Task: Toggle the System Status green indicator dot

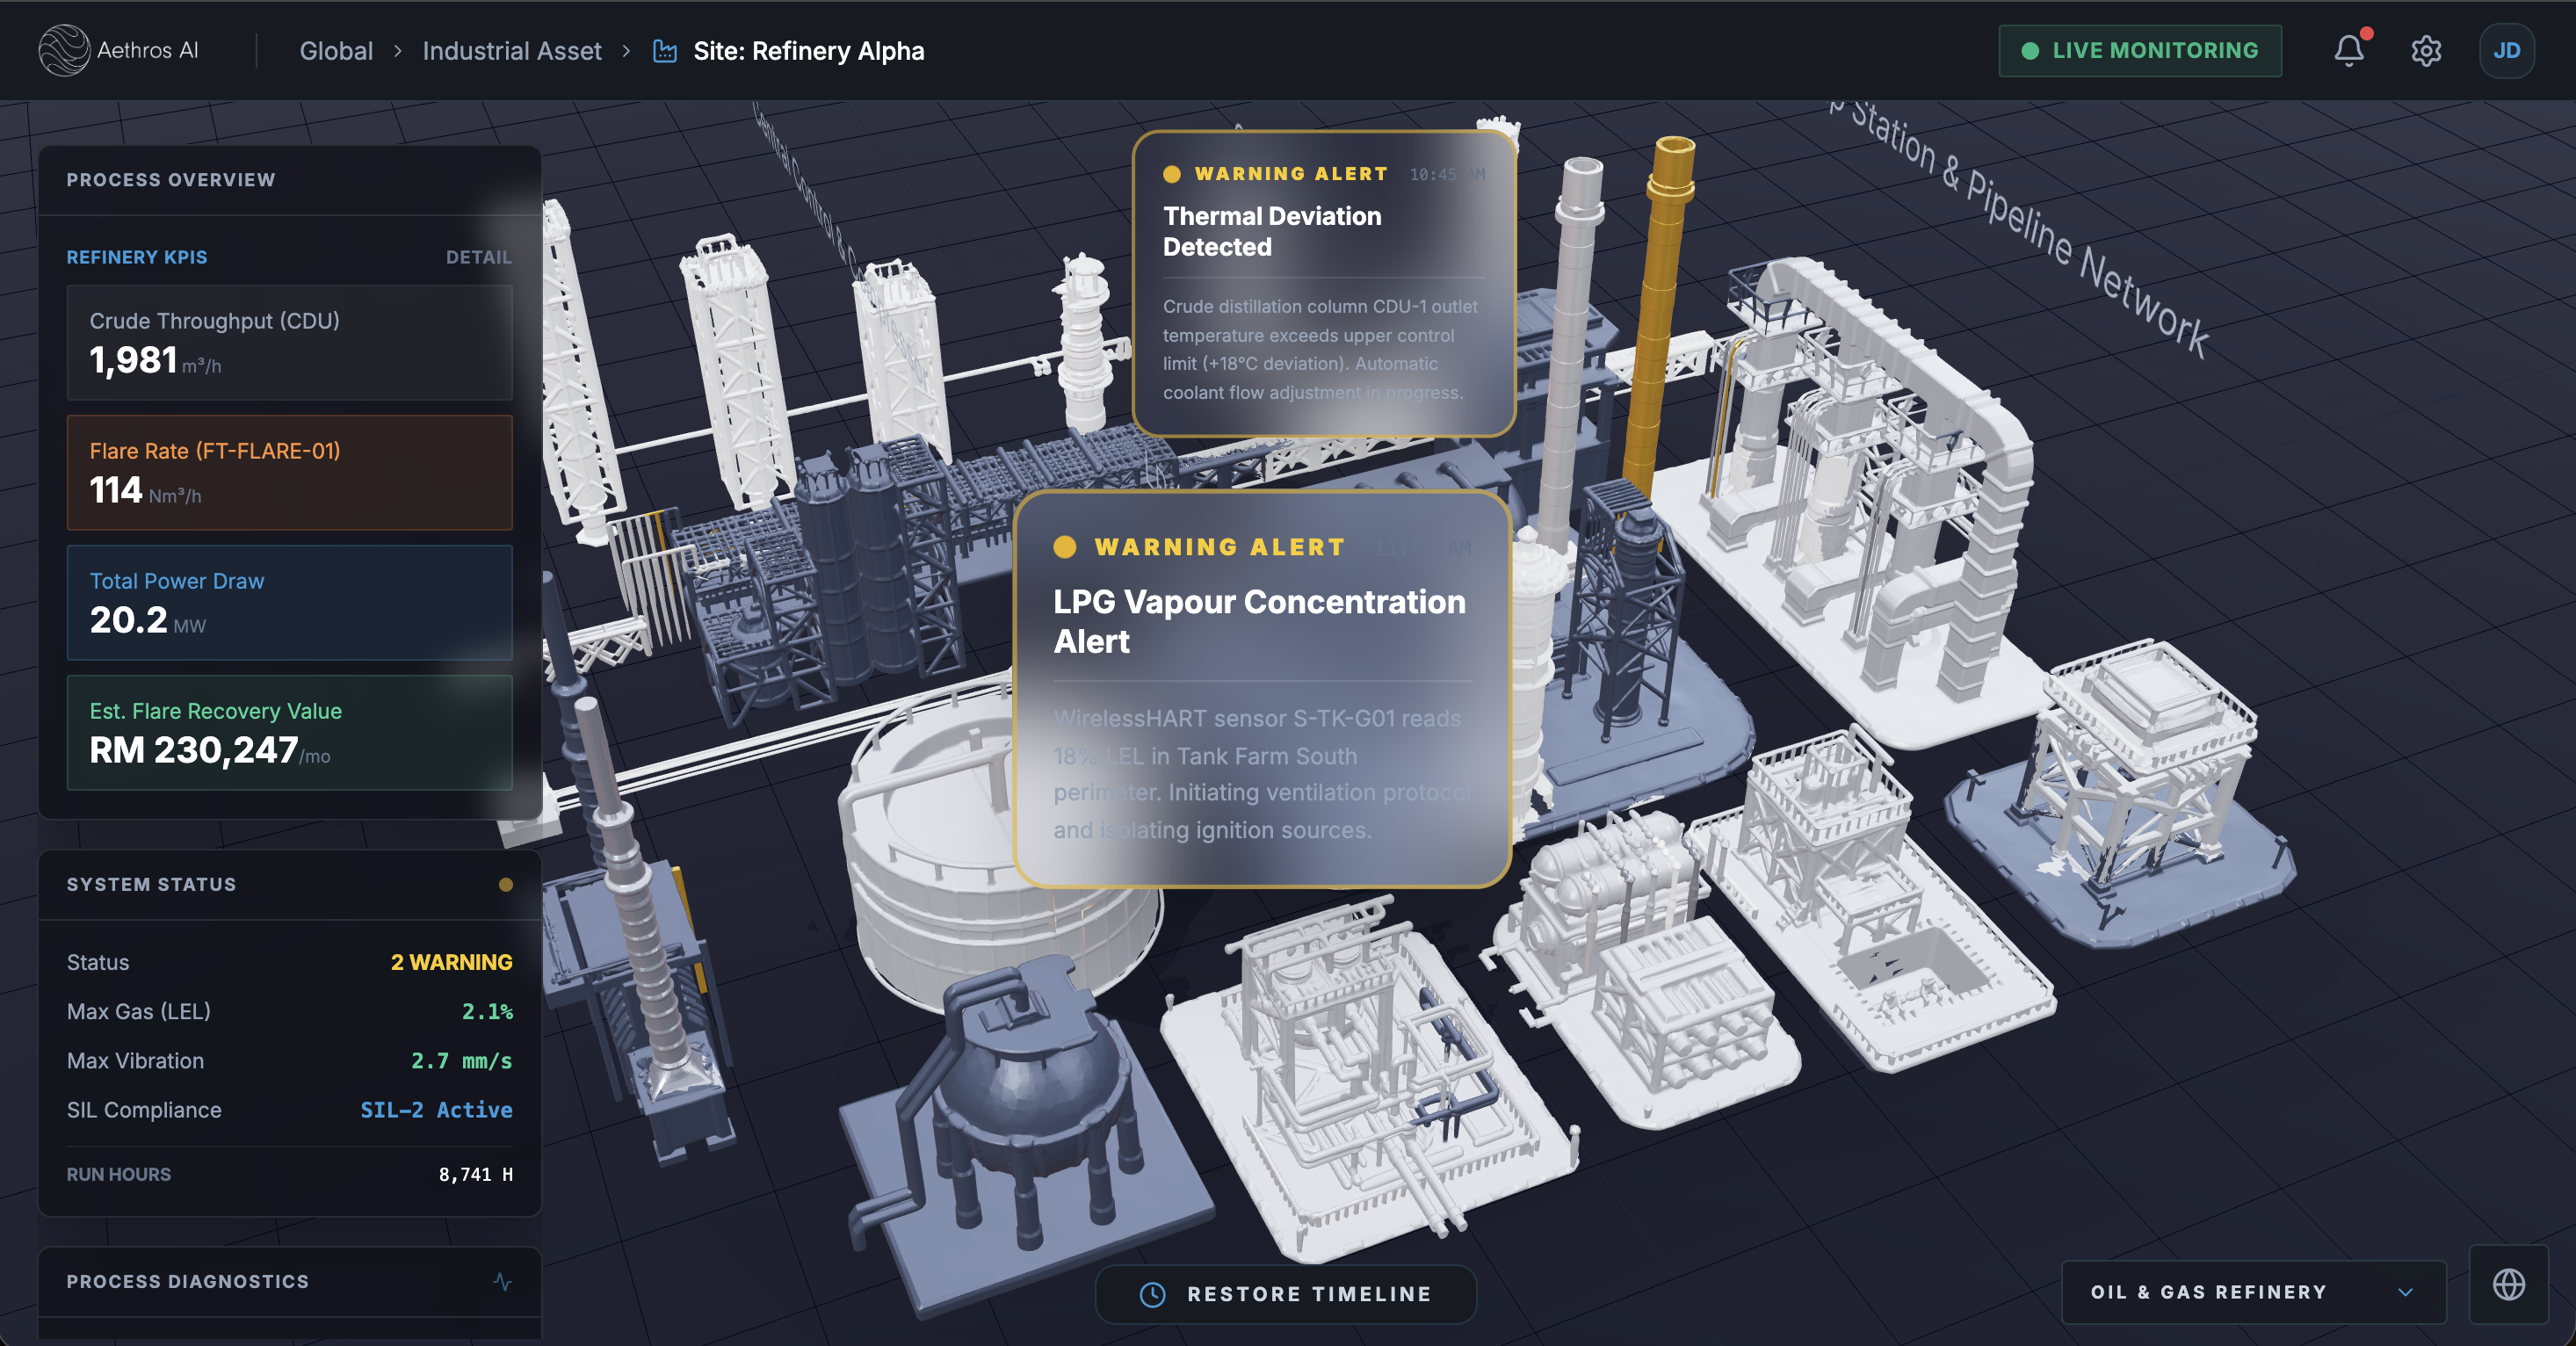Action: (x=506, y=884)
